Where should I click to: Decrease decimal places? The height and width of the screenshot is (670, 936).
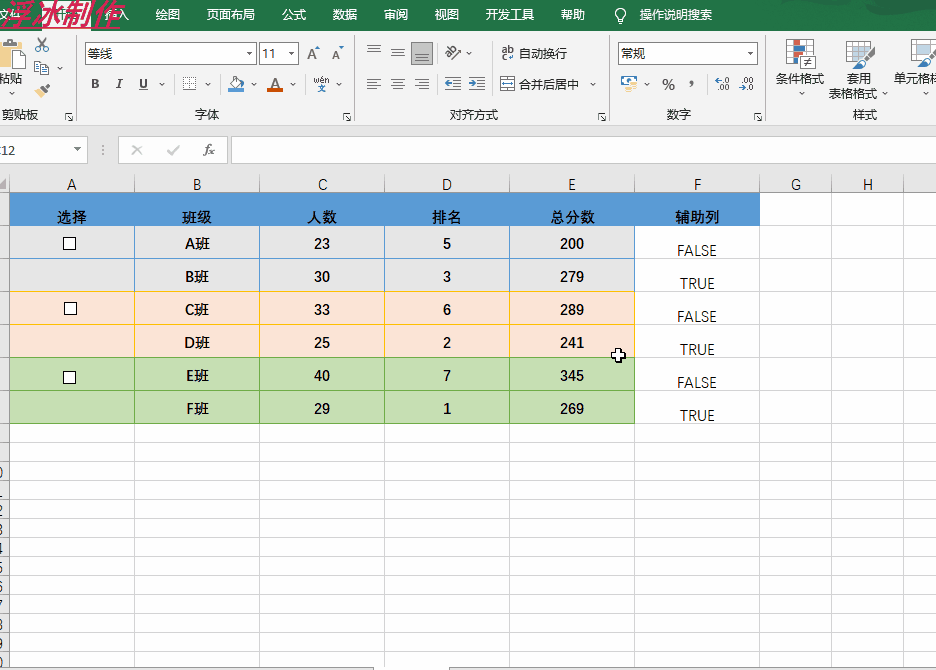(x=746, y=84)
